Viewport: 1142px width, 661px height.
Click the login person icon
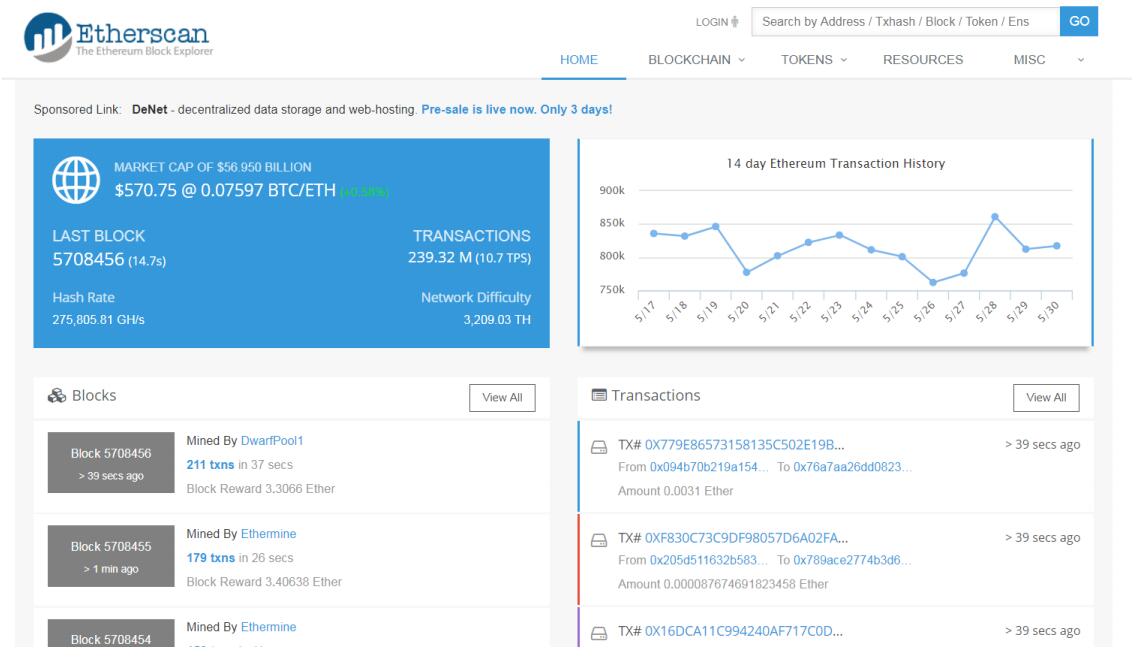pos(735,22)
